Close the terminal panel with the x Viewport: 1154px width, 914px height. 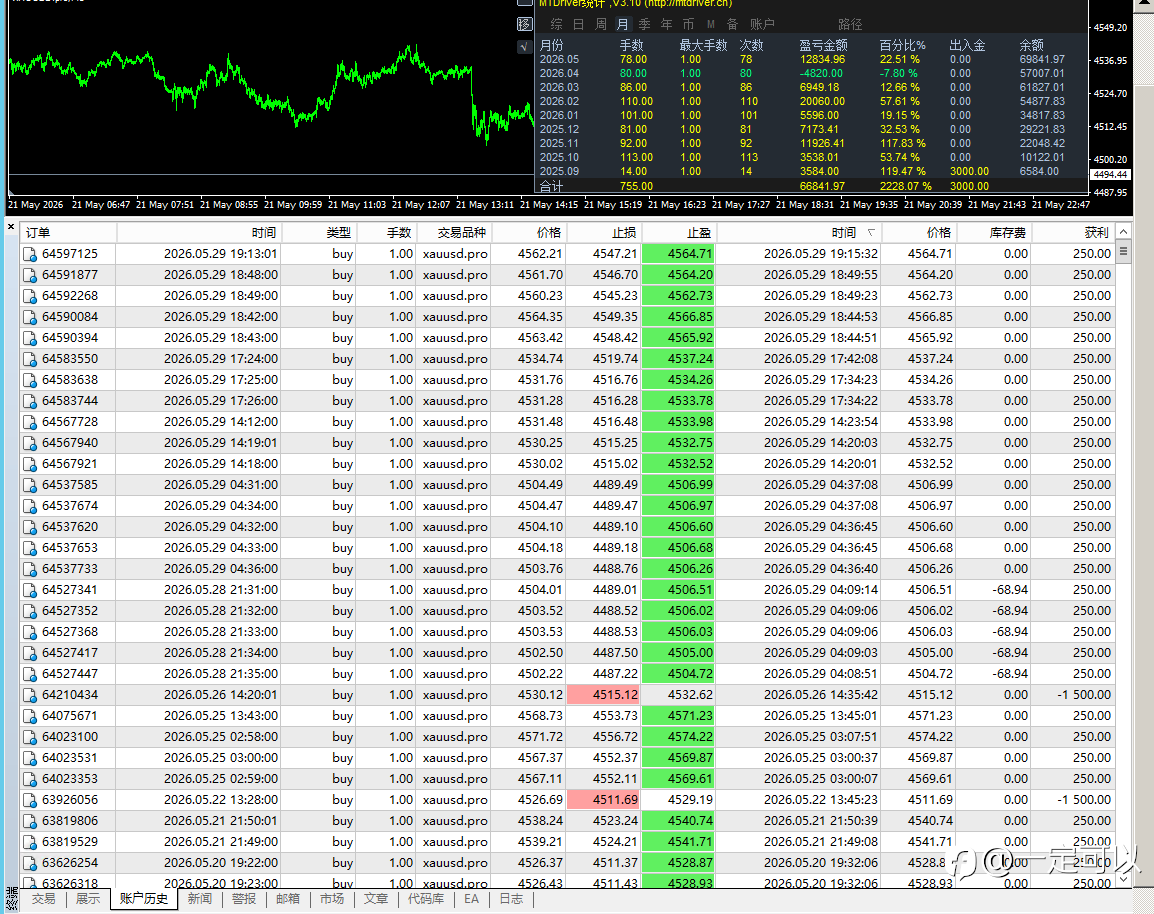[11, 227]
